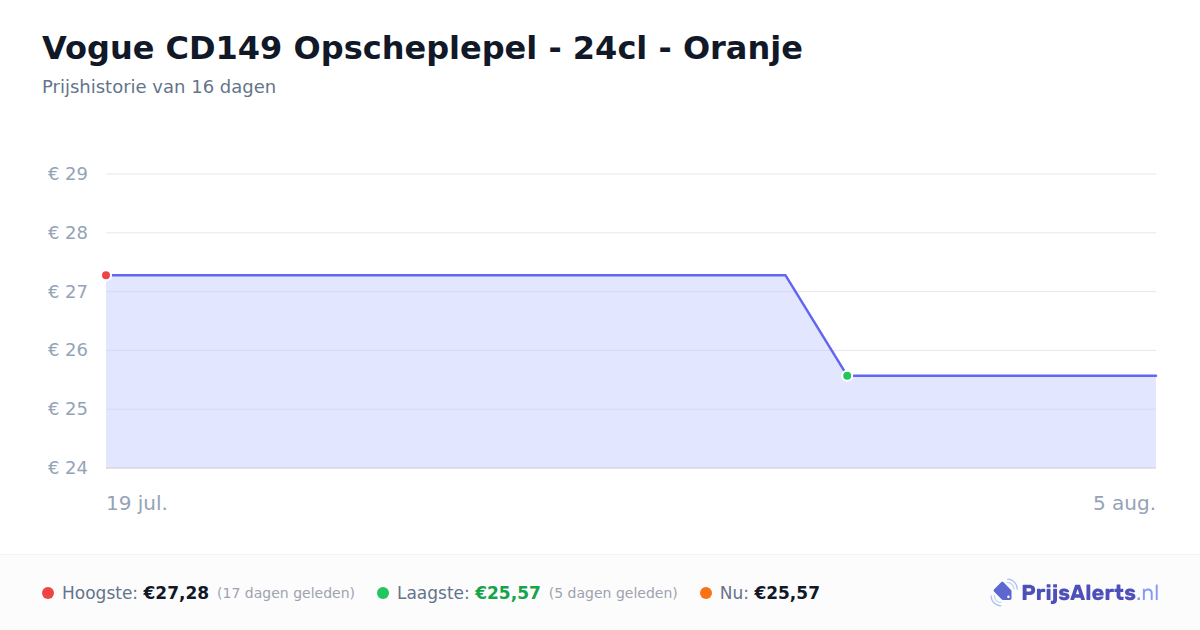Click the green lowest-price dot on chart
The width and height of the screenshot is (1200, 630).
(x=847, y=376)
